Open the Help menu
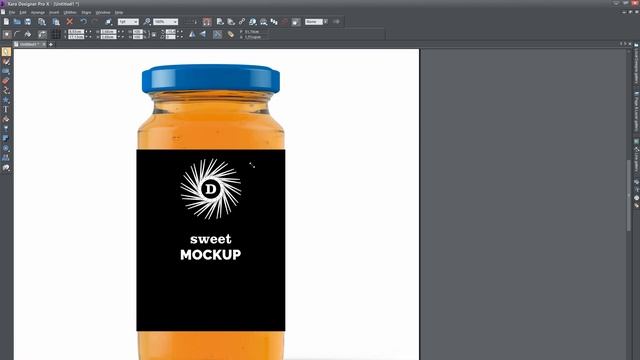640x360 pixels. (x=119, y=13)
